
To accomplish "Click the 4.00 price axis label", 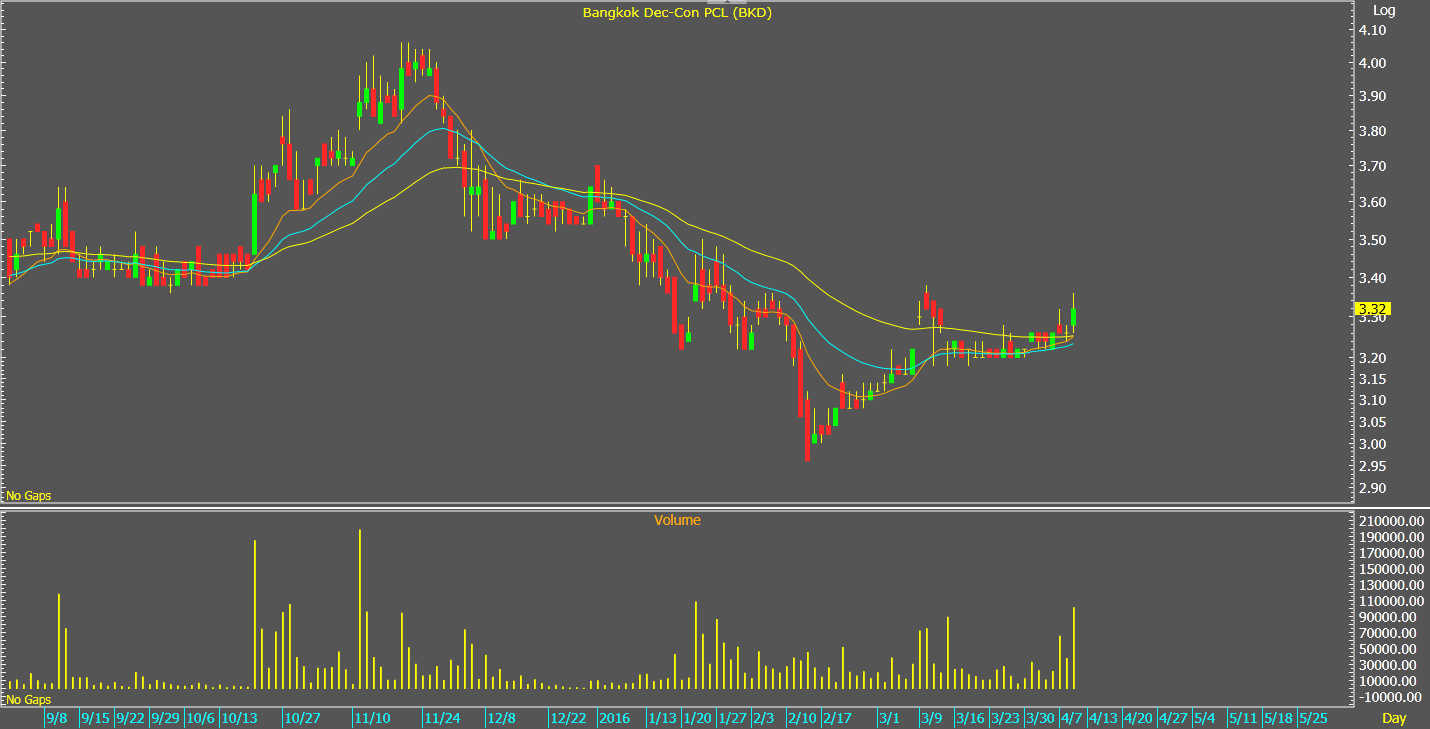I will (1373, 63).
